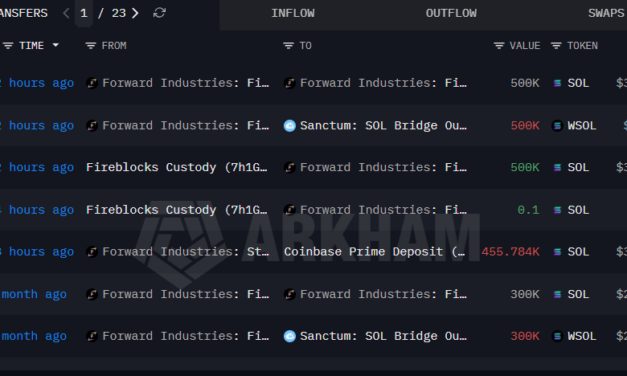Click red 300K WSOL value cell
This screenshot has width=627, height=376.
[525, 336]
